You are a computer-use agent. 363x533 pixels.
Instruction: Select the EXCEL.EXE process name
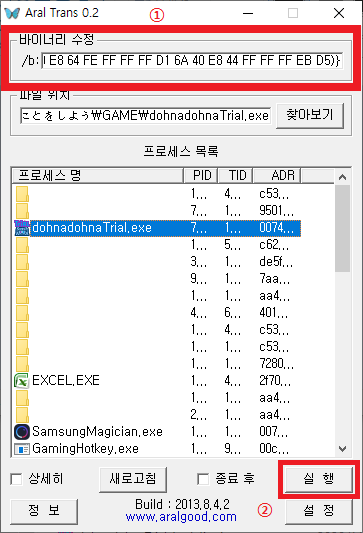(x=66, y=381)
